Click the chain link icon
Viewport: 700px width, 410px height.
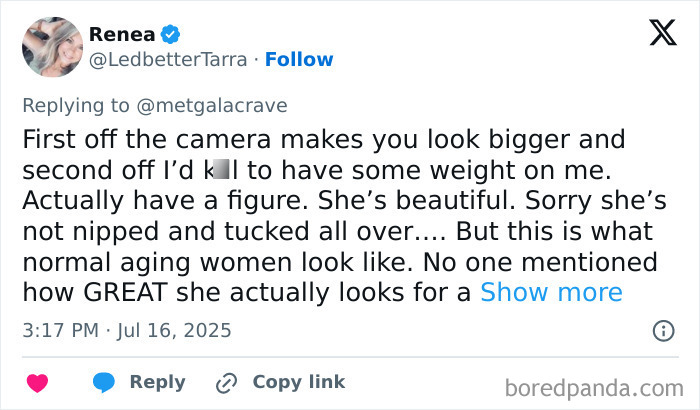click(x=226, y=383)
